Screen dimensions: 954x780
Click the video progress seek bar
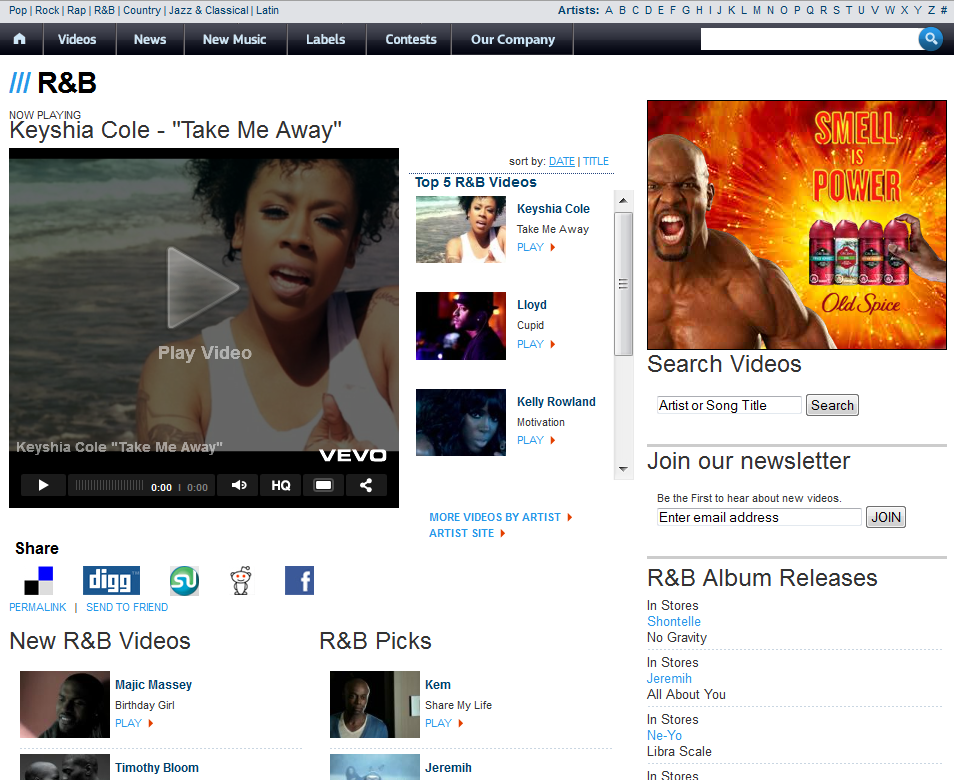point(109,486)
